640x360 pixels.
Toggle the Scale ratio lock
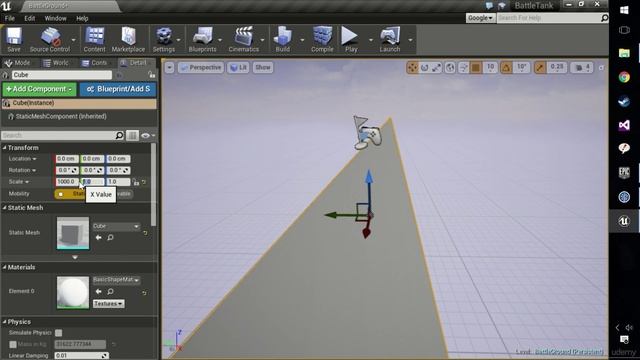click(136, 182)
